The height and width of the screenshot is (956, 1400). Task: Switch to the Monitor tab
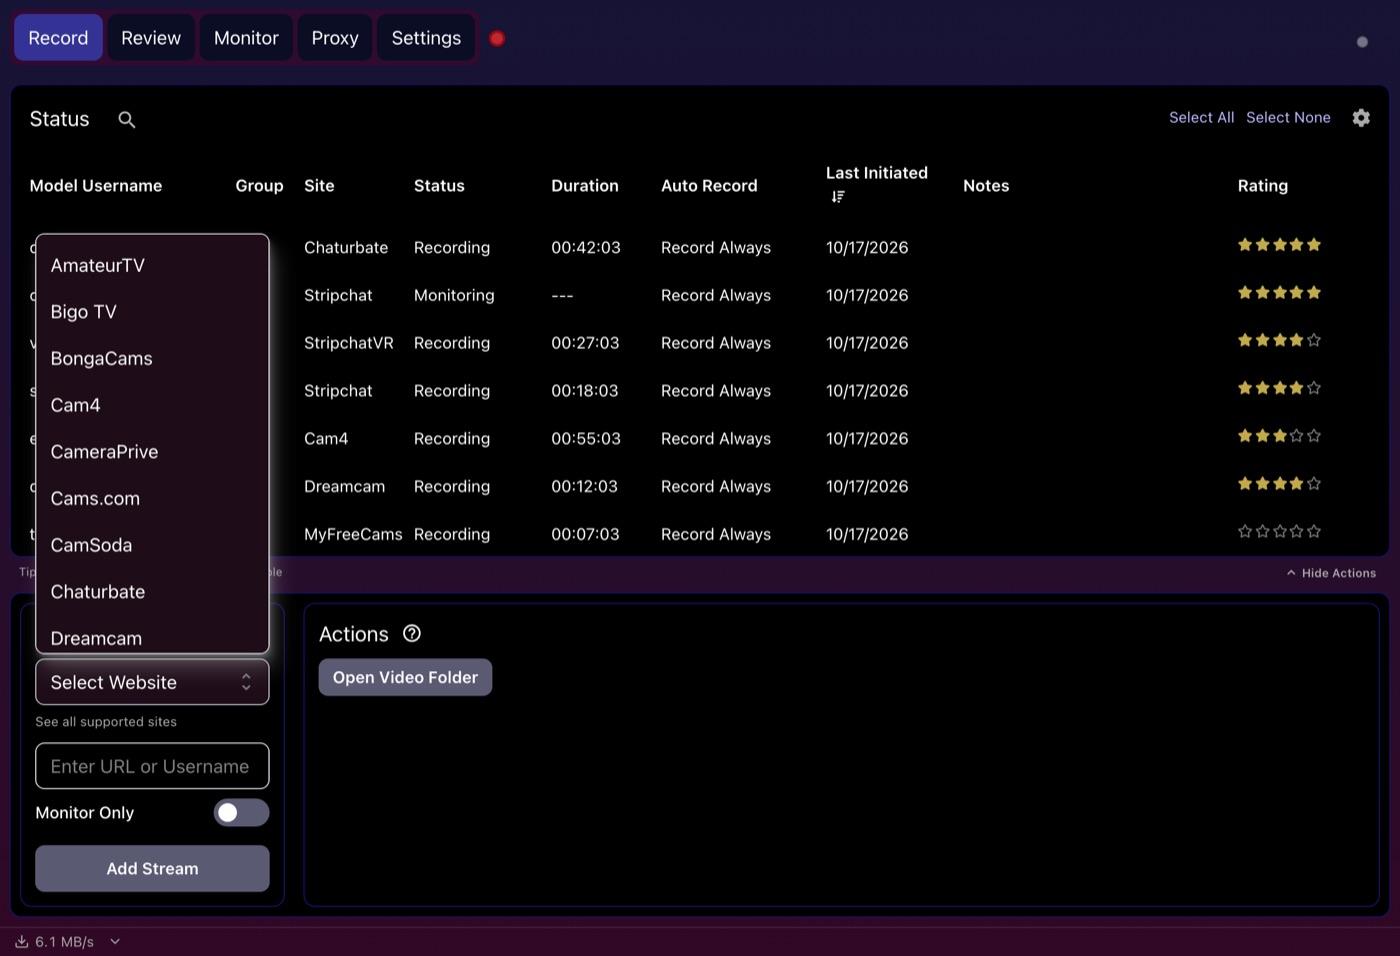(x=246, y=38)
